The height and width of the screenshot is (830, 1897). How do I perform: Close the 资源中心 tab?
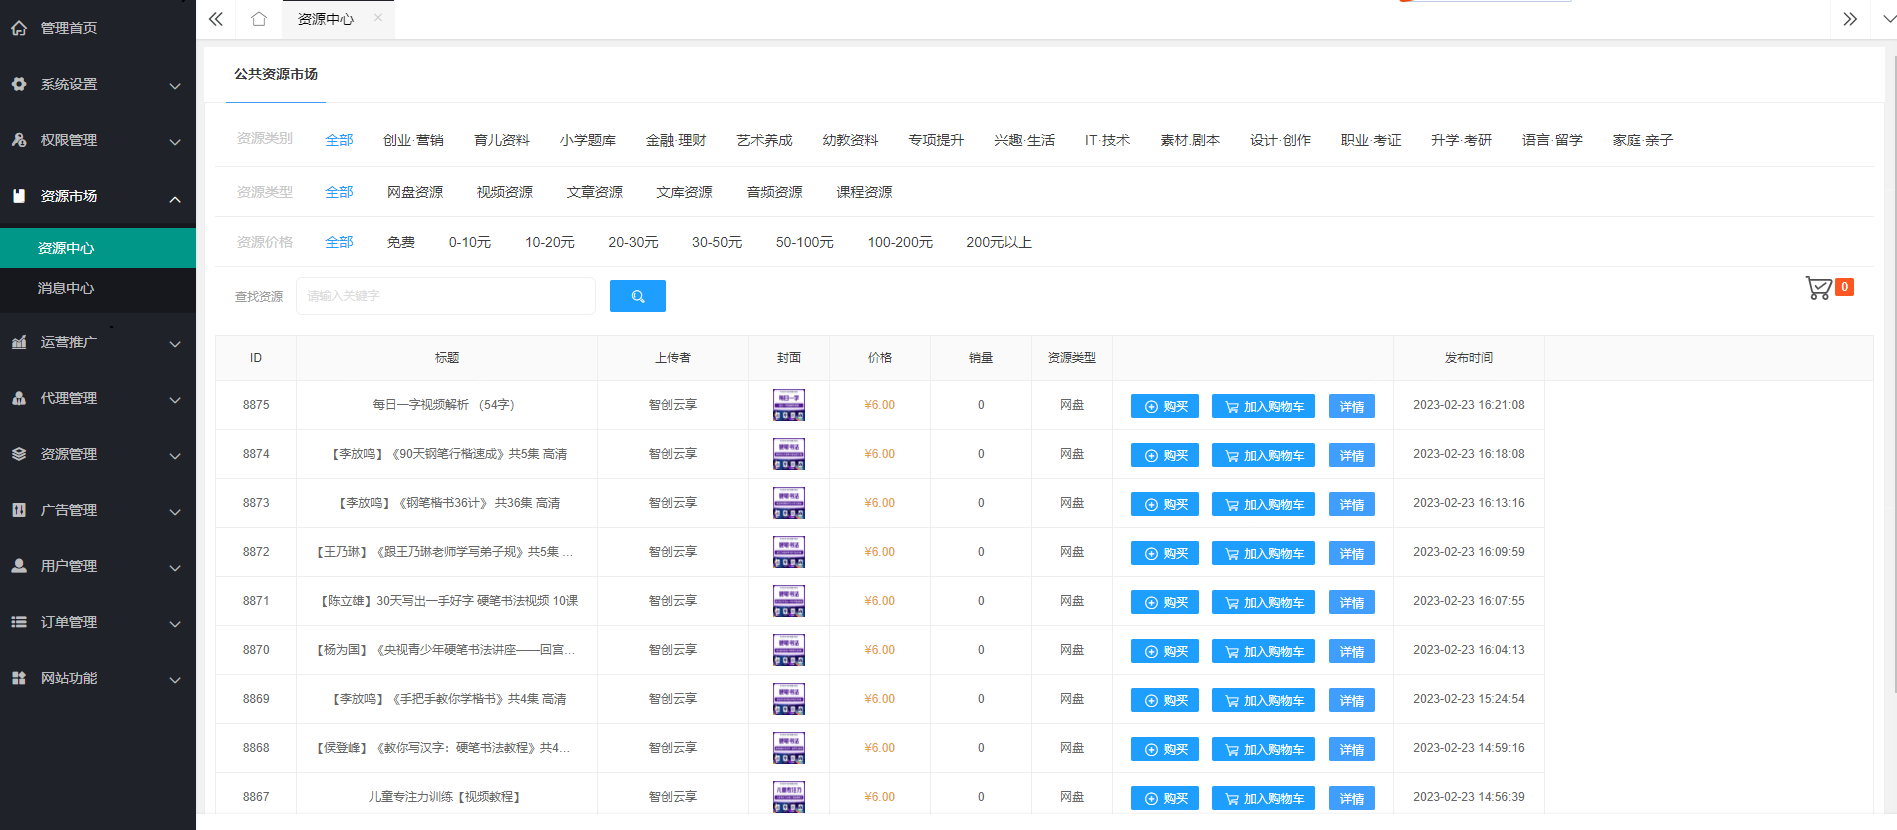tap(377, 18)
